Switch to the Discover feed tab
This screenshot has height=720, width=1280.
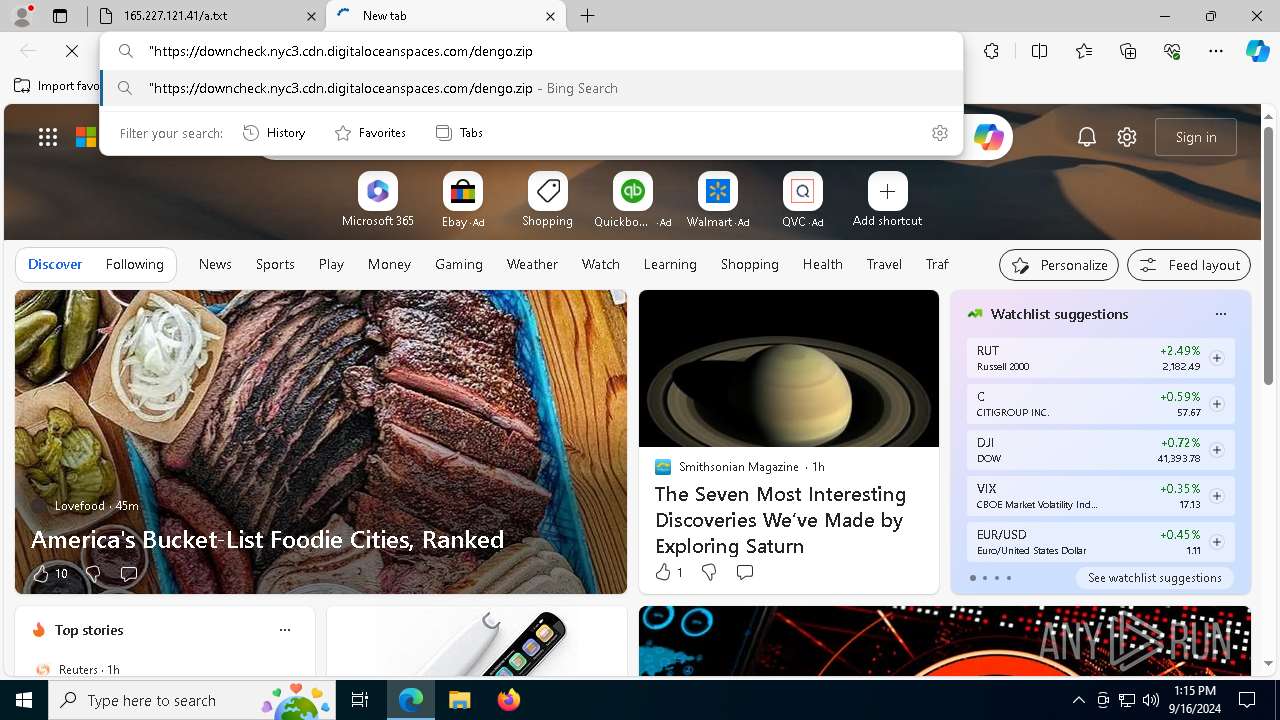click(55, 264)
